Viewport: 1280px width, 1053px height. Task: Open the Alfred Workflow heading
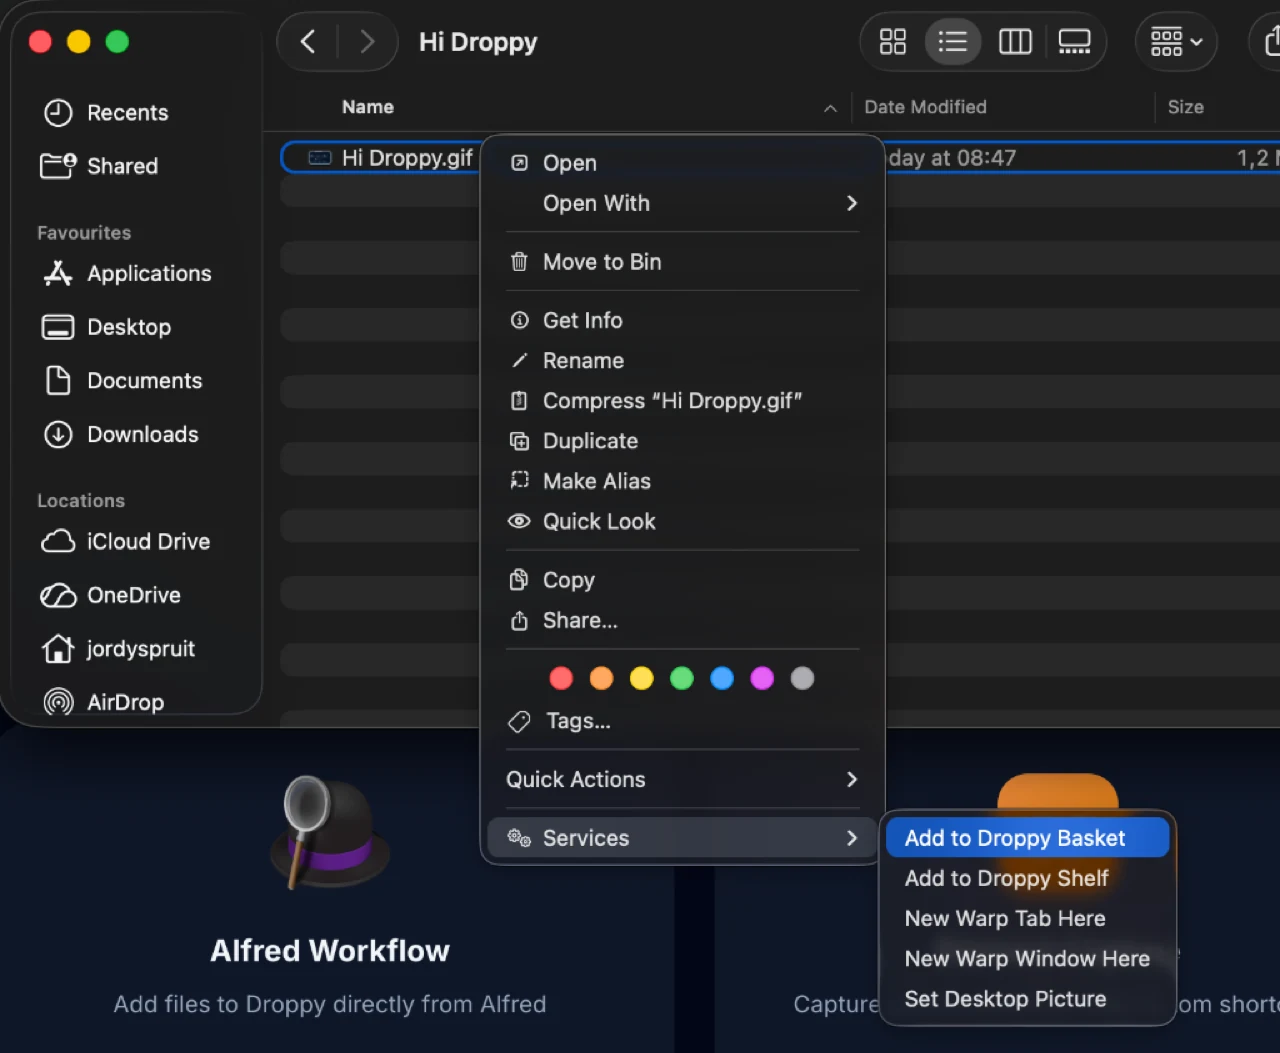(x=330, y=951)
